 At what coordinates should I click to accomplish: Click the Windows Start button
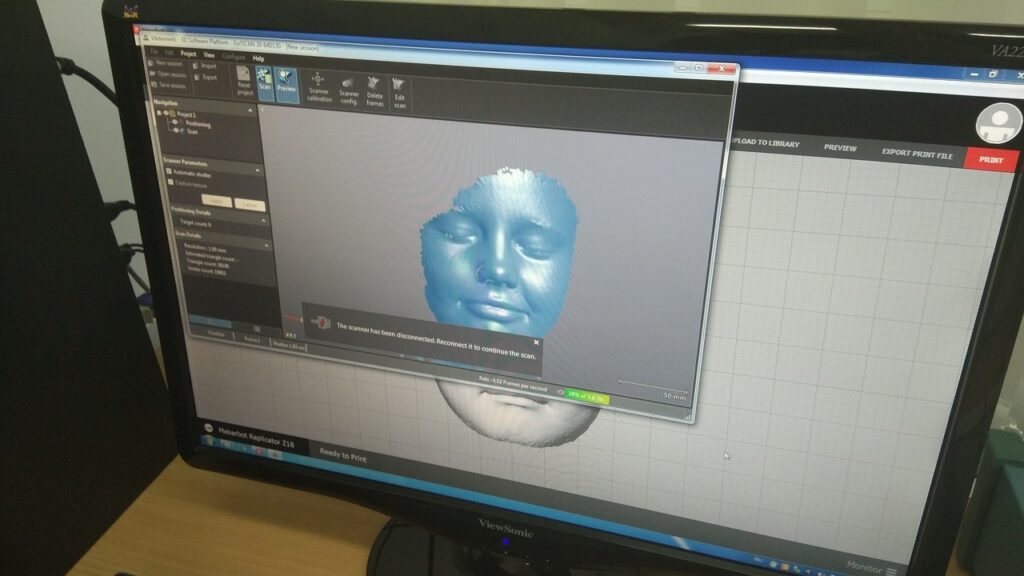(x=210, y=441)
